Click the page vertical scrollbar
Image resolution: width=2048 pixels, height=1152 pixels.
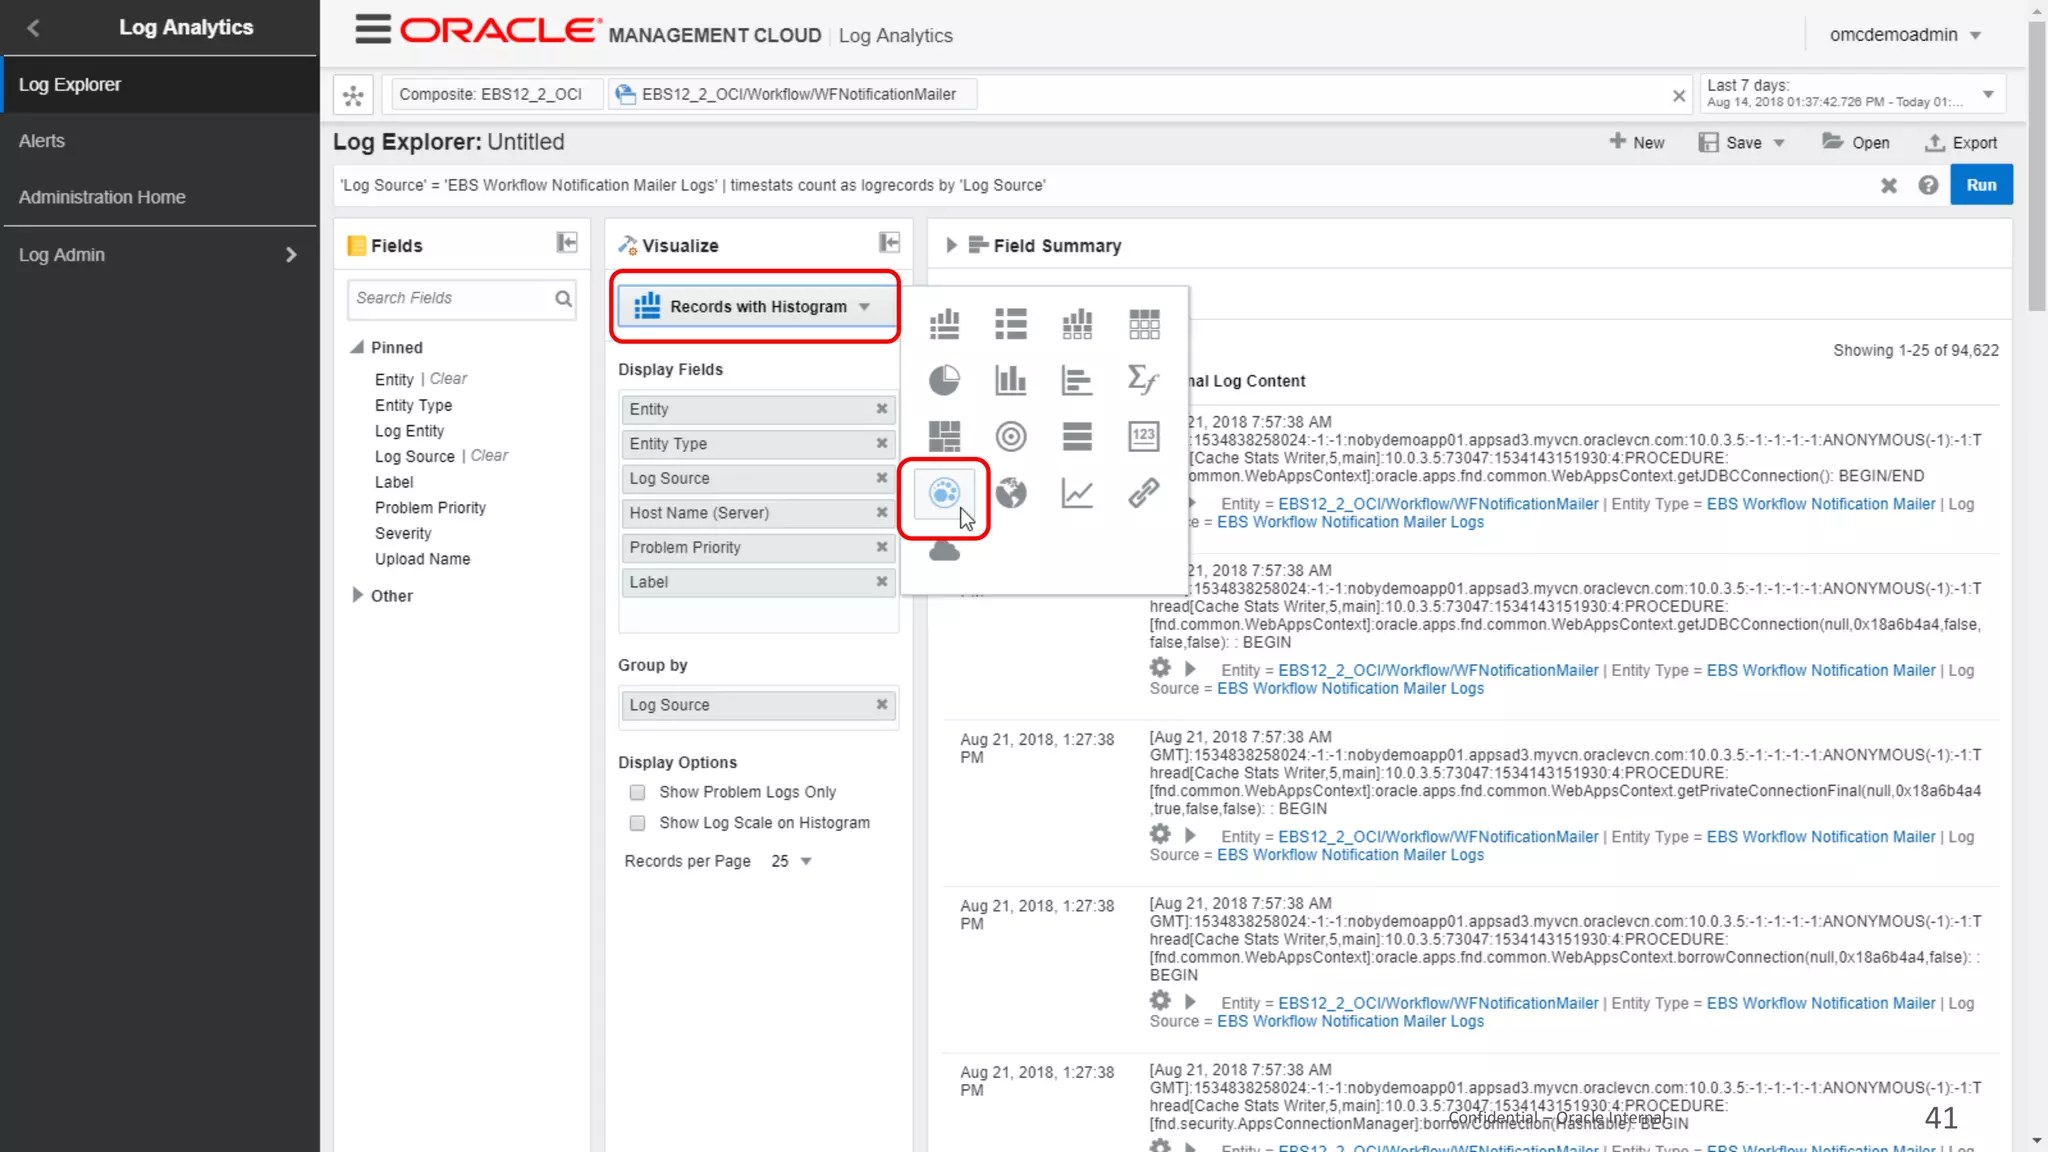2037,165
